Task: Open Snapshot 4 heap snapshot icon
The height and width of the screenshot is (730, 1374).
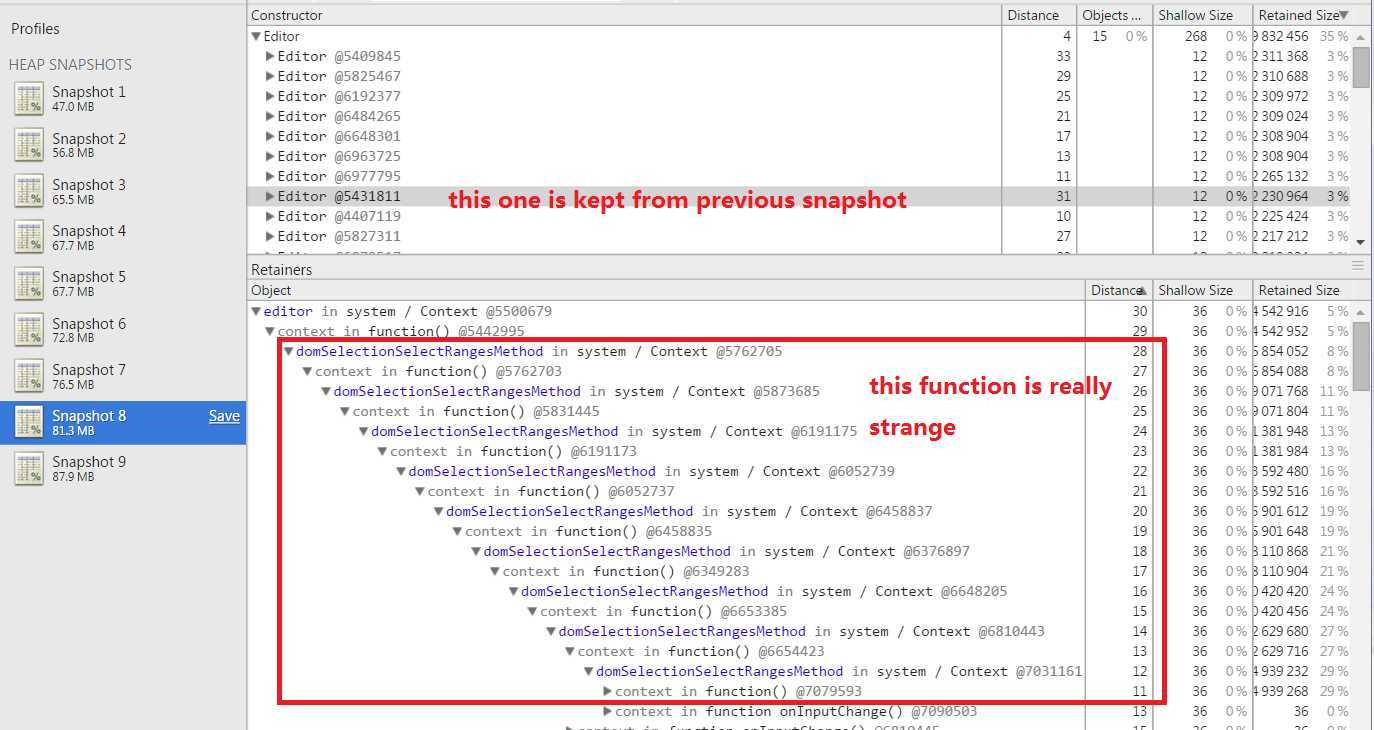Action: coord(29,238)
